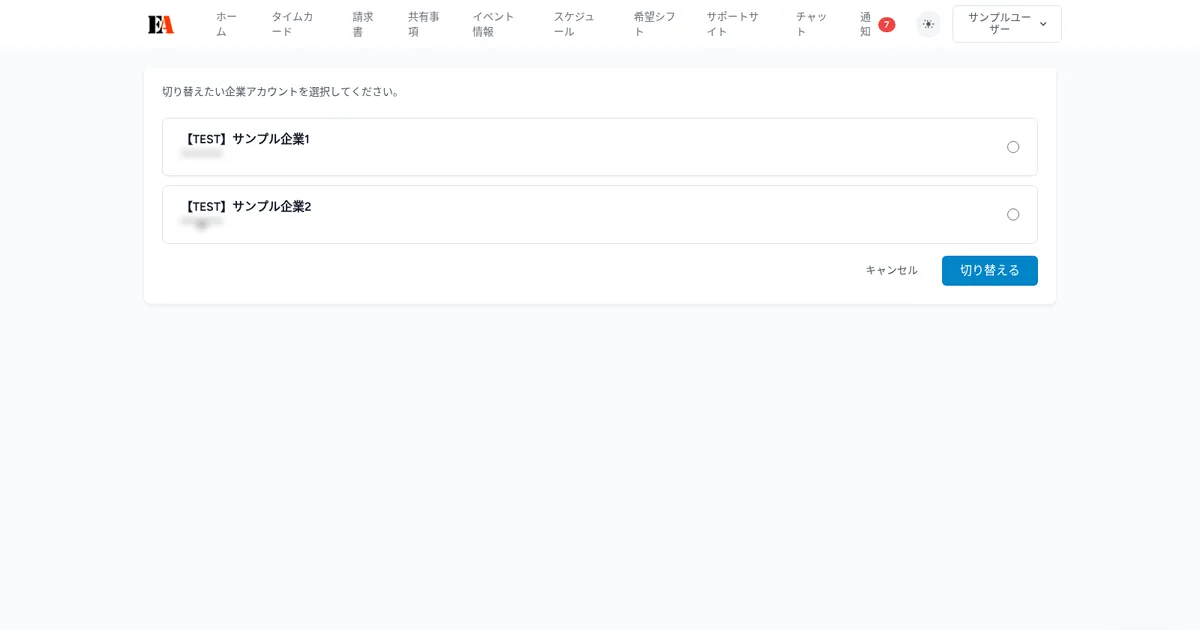Screen dimensions: 1200x630
Task: Click the EA logo in the header
Action: [x=161, y=23]
